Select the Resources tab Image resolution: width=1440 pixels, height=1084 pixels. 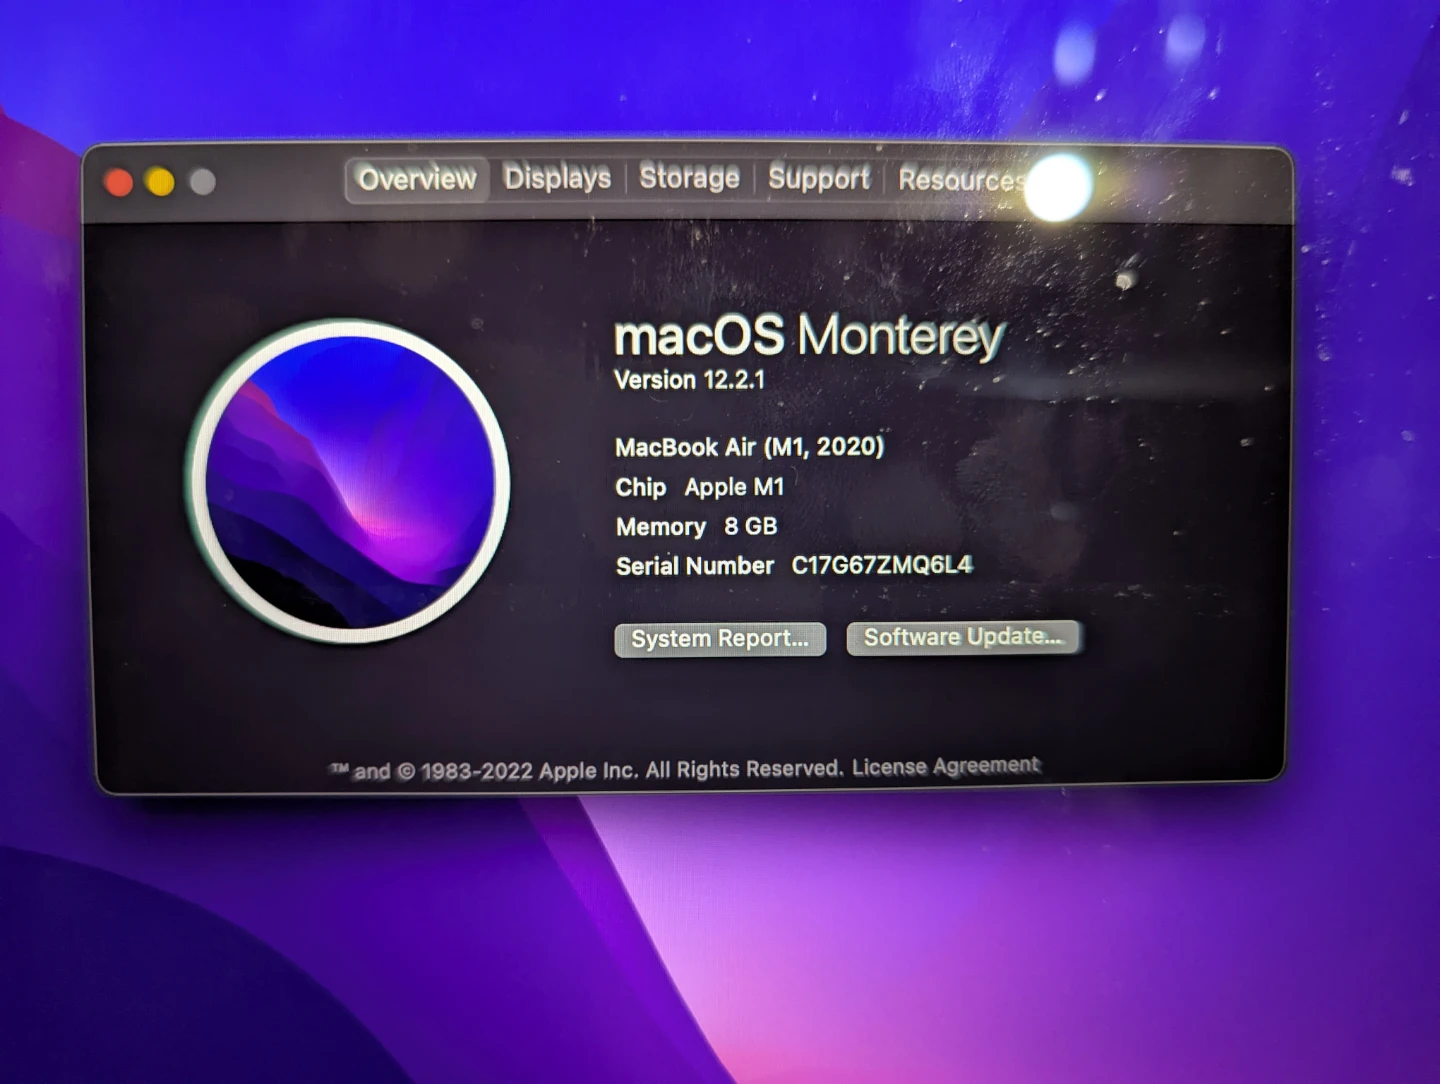(961, 179)
